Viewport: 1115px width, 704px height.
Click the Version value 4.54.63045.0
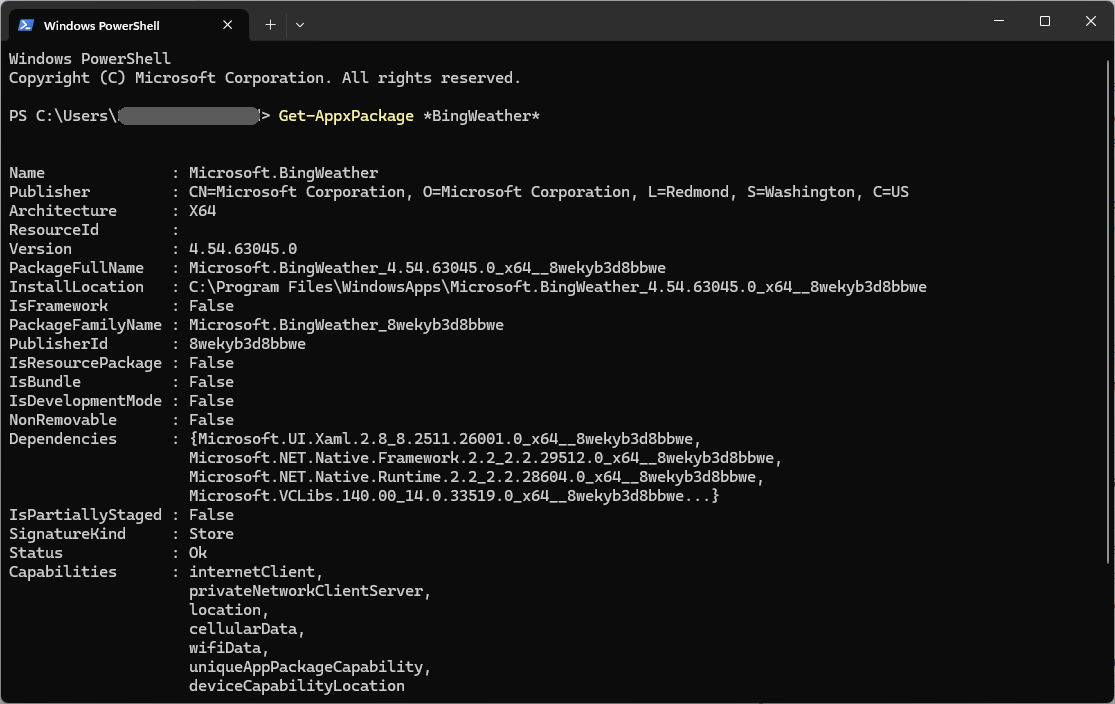point(242,249)
